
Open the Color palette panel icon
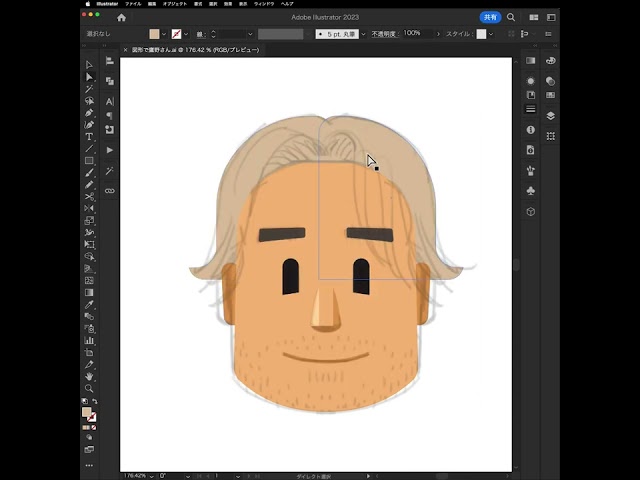click(x=550, y=61)
